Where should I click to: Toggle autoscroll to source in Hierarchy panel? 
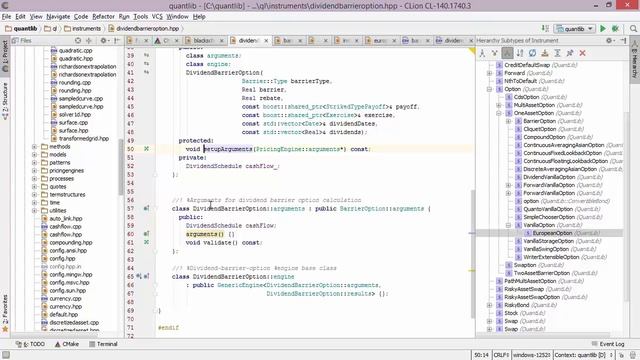click(x=545, y=53)
